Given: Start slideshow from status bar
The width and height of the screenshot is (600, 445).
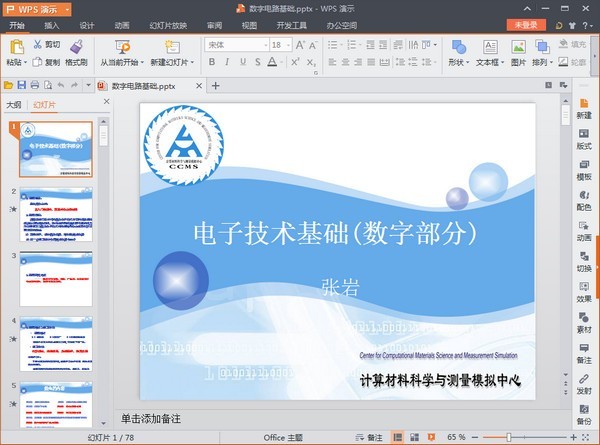Looking at the screenshot, I should click(x=431, y=437).
